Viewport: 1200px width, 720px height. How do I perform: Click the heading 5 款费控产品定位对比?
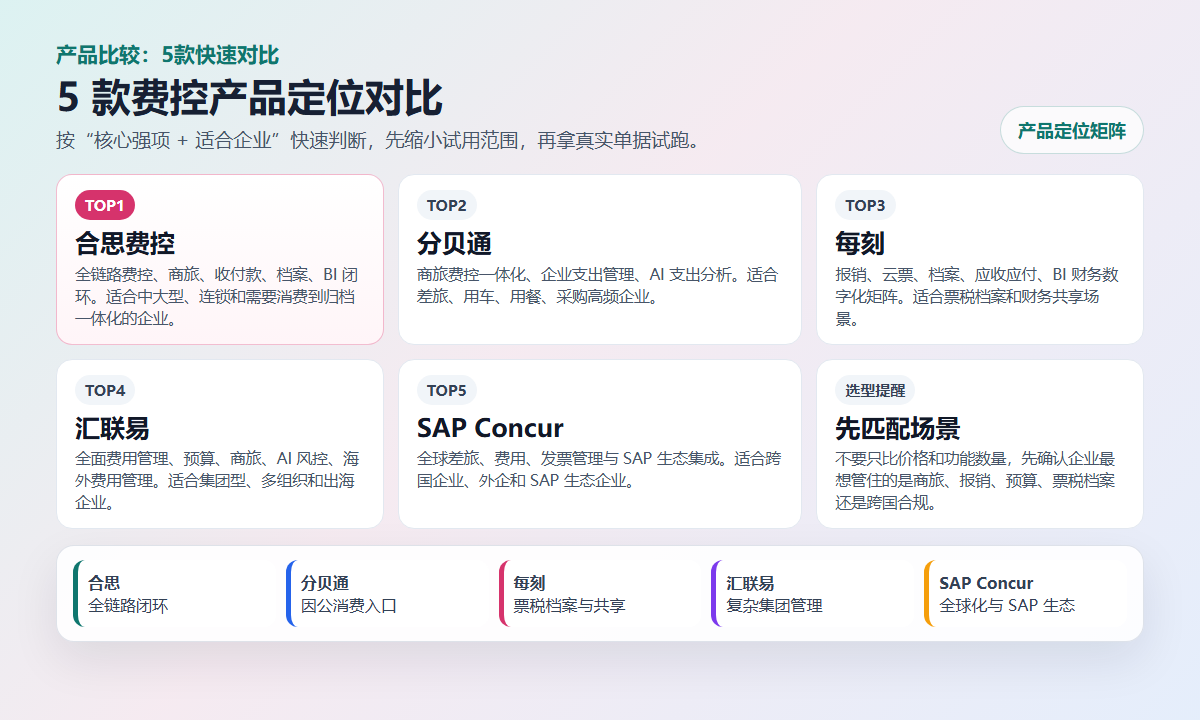[x=249, y=98]
